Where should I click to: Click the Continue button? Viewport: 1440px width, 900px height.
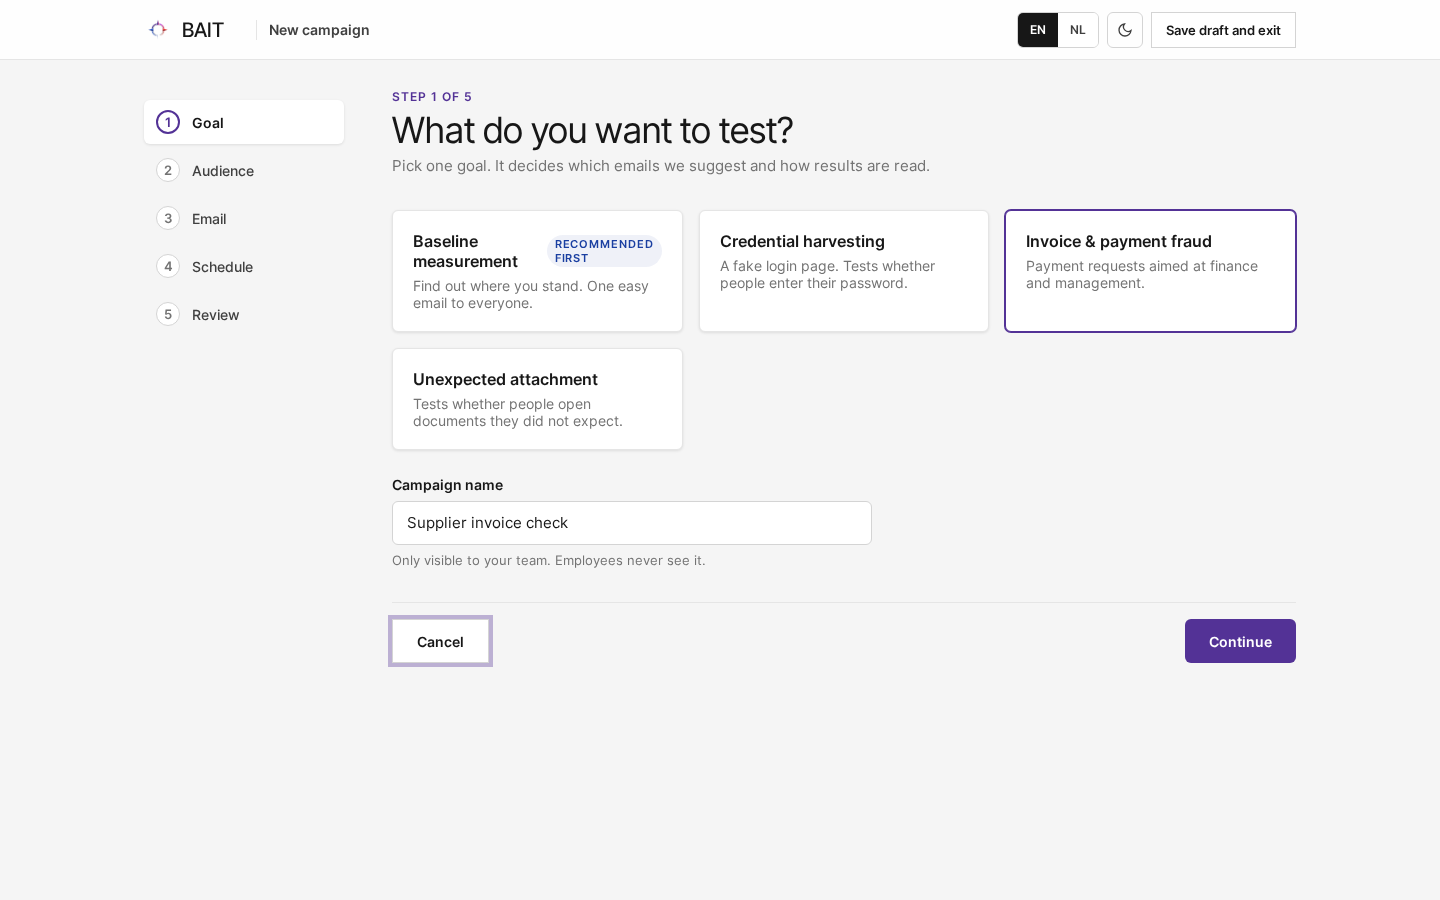[x=1240, y=641]
